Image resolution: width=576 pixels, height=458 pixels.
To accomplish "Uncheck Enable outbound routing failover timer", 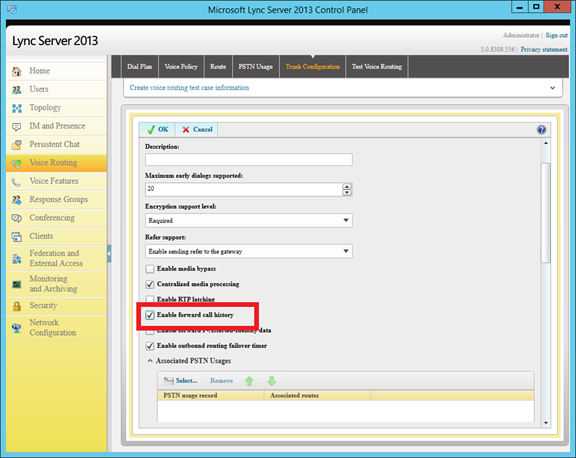I will pyautogui.click(x=150, y=346).
